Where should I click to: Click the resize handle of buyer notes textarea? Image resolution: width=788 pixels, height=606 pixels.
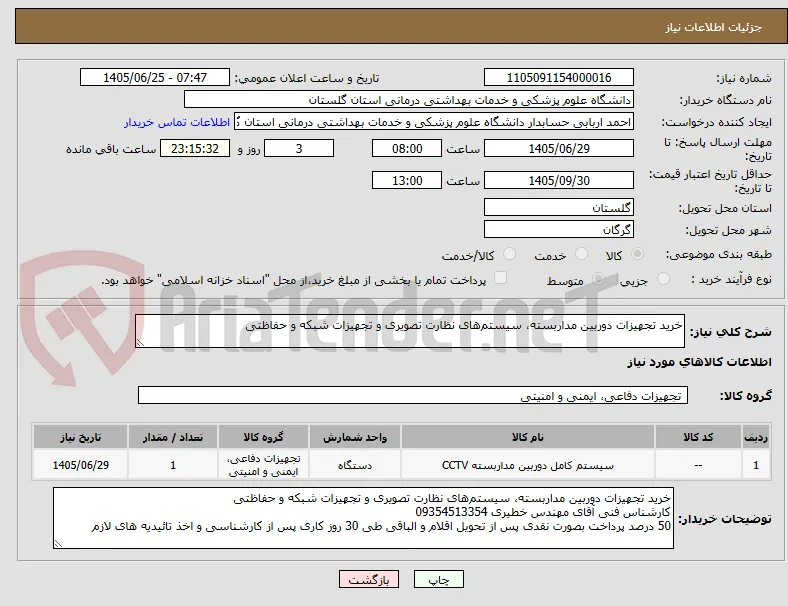[58, 544]
